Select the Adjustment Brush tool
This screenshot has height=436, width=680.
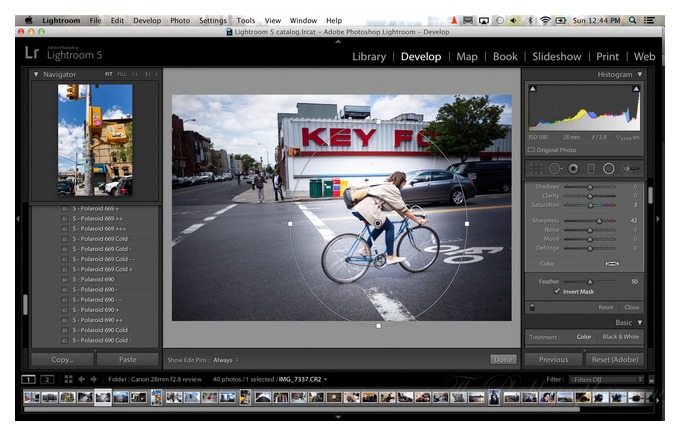pos(631,169)
